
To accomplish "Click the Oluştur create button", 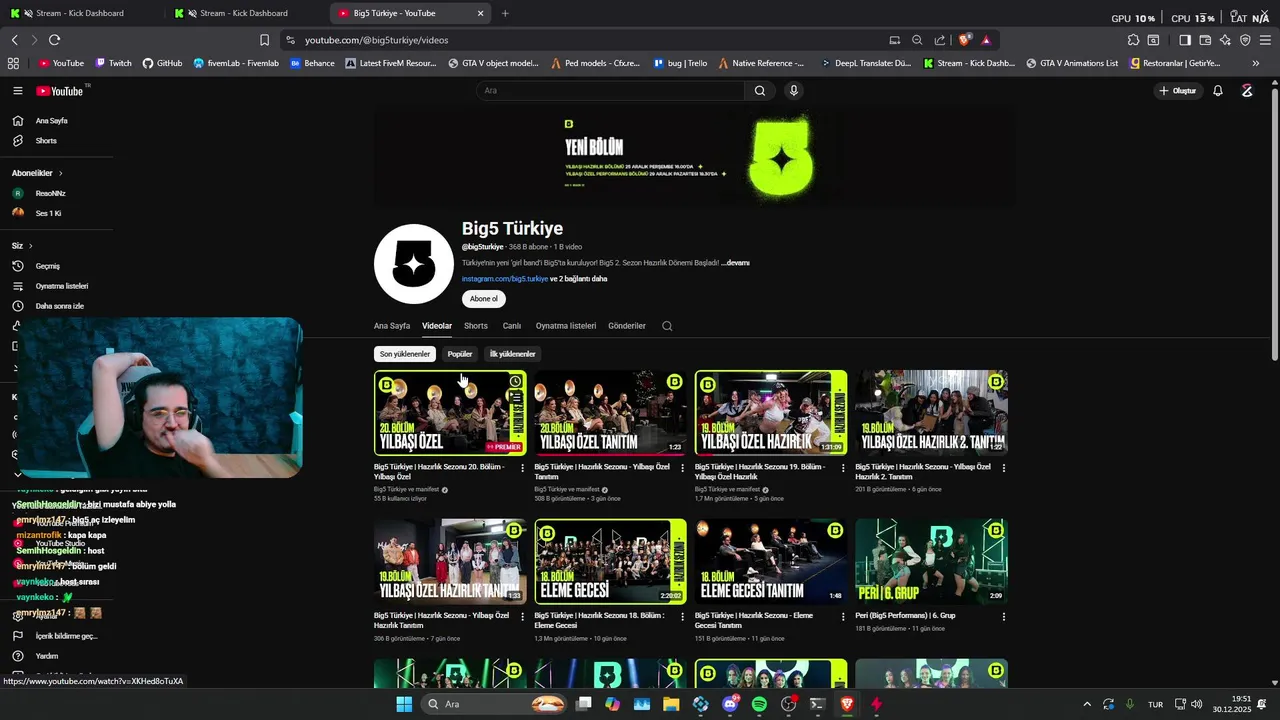I will pos(1178,91).
